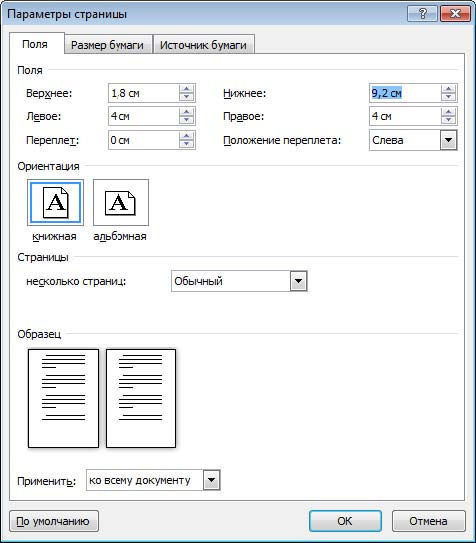Click into the Левое margin field
The width and height of the screenshot is (476, 543).
[x=143, y=116]
